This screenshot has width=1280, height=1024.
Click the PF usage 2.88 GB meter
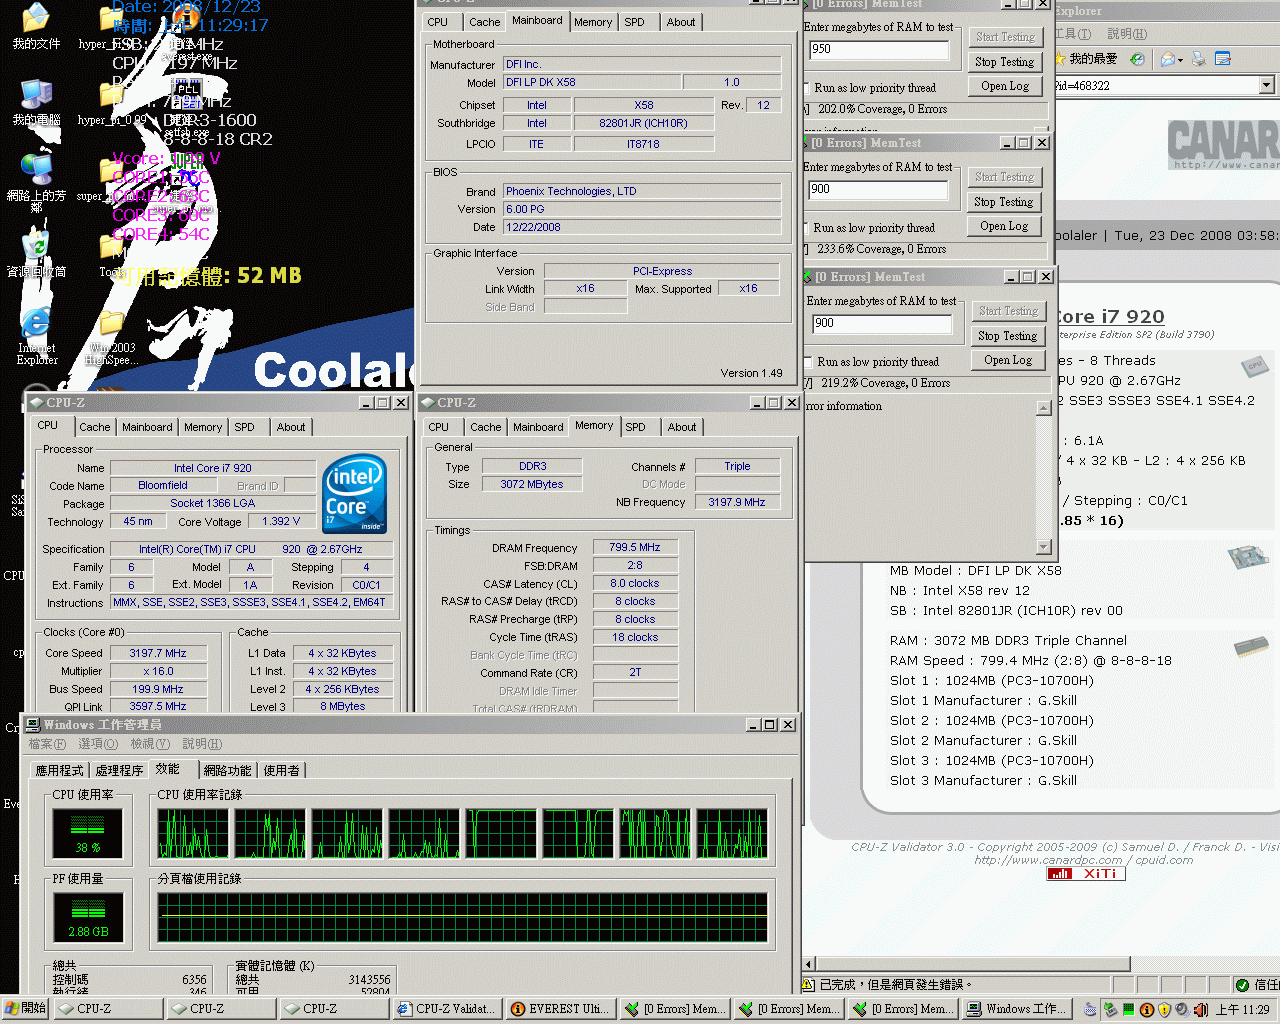(88, 917)
